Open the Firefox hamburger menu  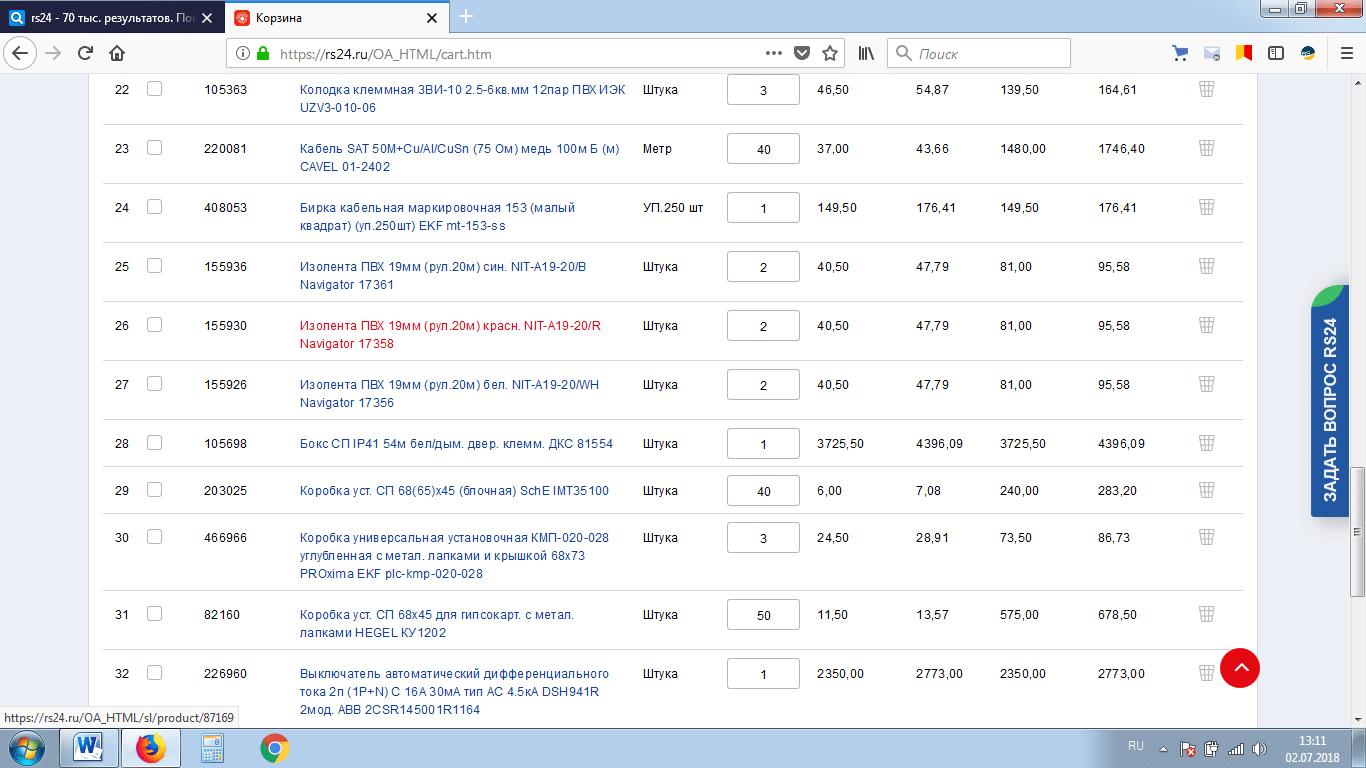(x=1345, y=53)
